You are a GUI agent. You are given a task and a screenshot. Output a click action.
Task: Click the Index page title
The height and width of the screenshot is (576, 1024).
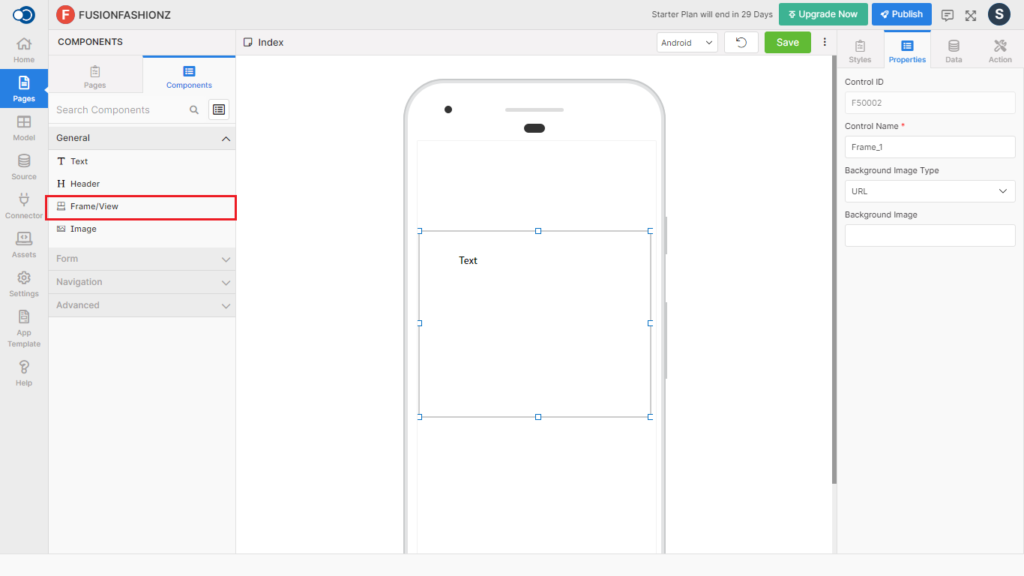[270, 42]
